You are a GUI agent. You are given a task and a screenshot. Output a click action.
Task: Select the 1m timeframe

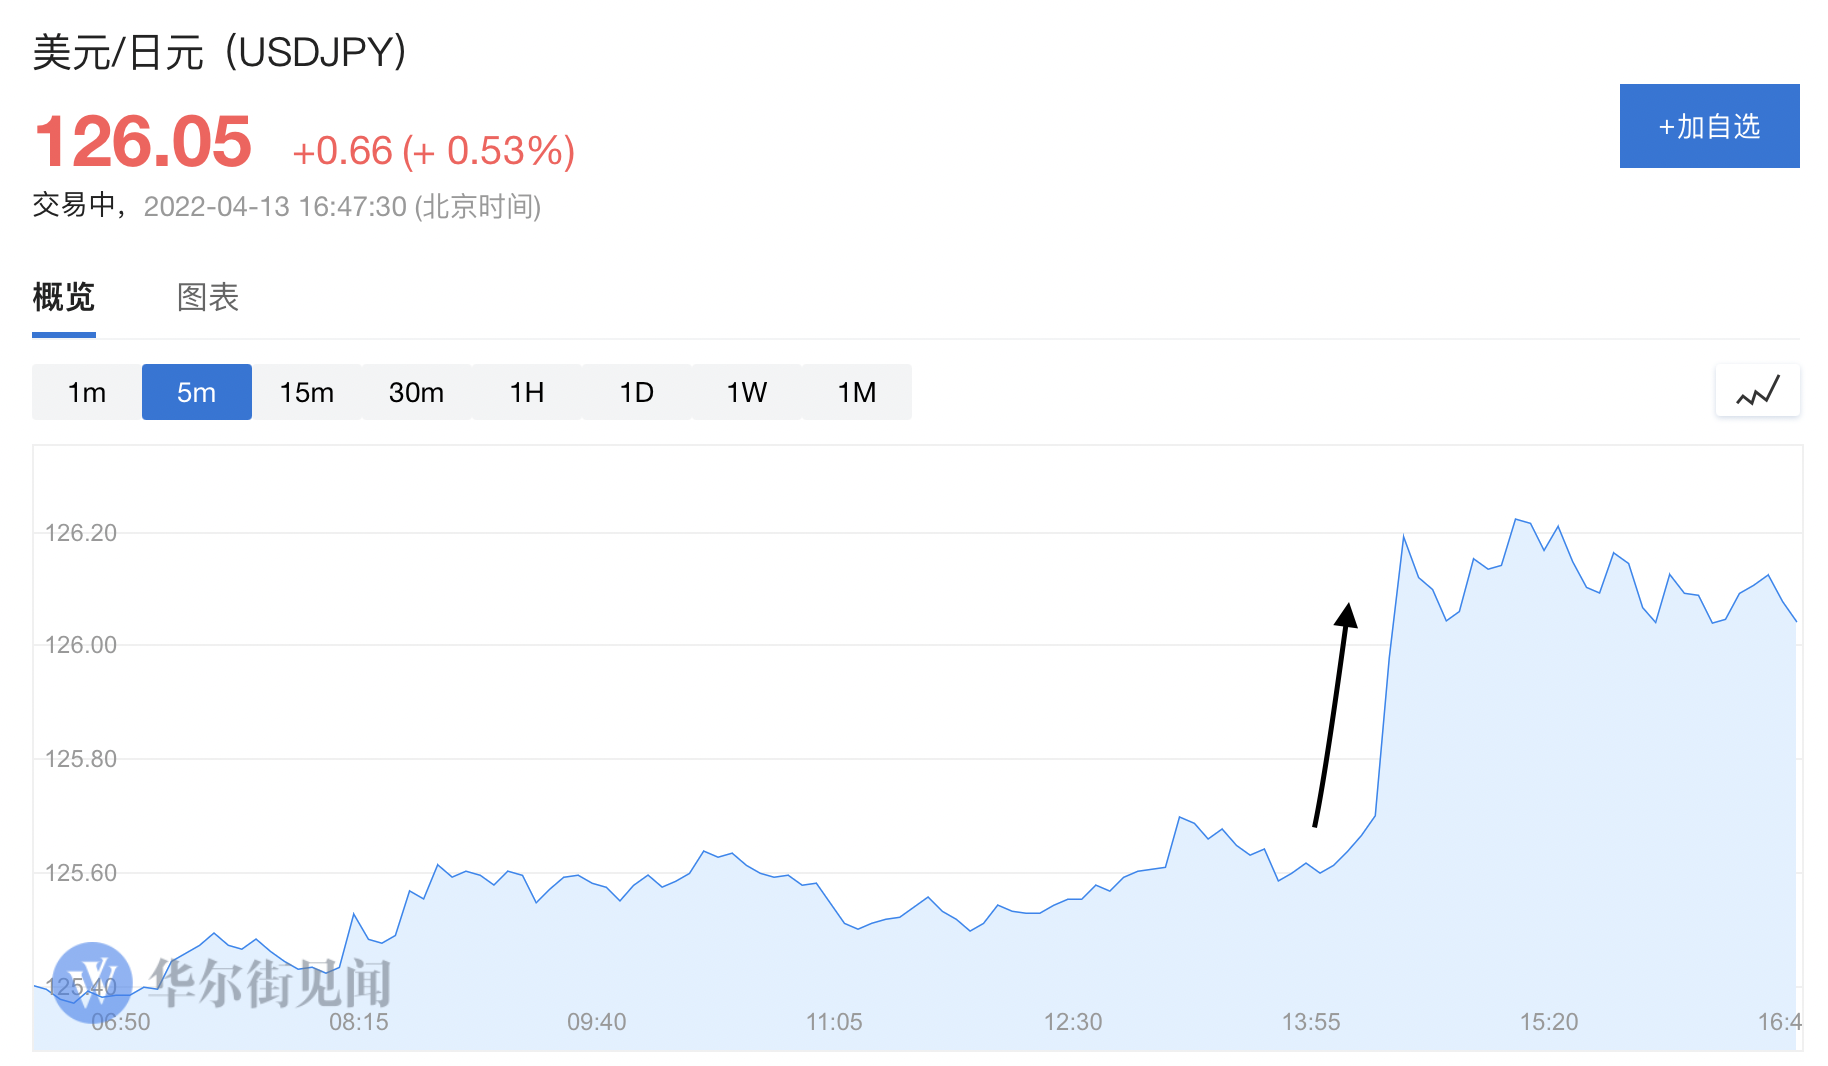[x=87, y=392]
